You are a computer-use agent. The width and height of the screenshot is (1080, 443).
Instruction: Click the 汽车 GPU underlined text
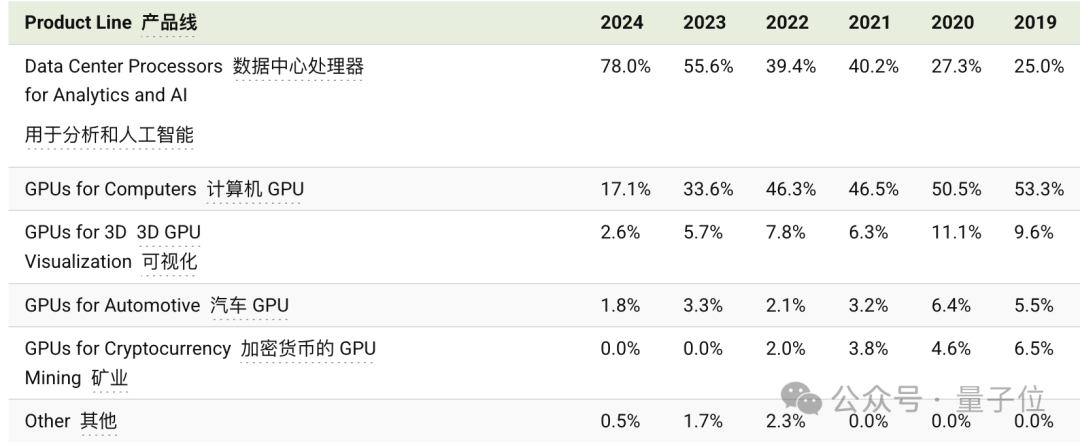click(x=250, y=306)
